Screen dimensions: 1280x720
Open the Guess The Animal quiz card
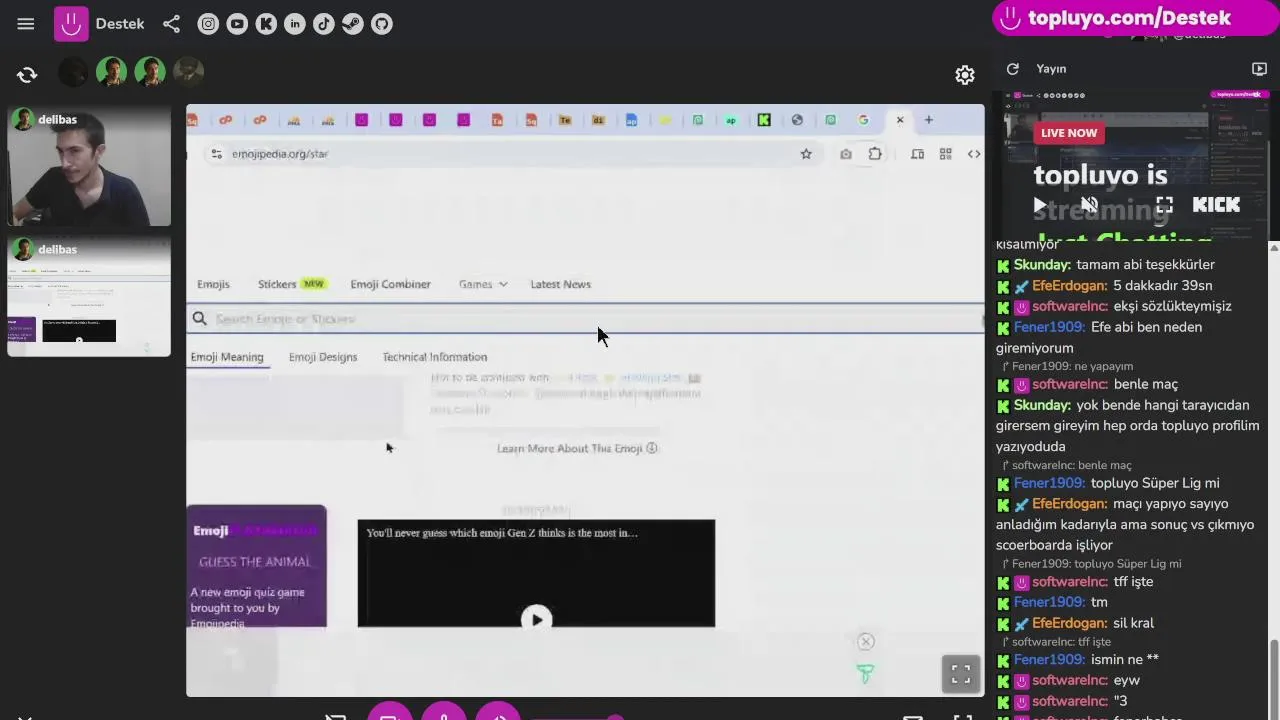point(256,566)
